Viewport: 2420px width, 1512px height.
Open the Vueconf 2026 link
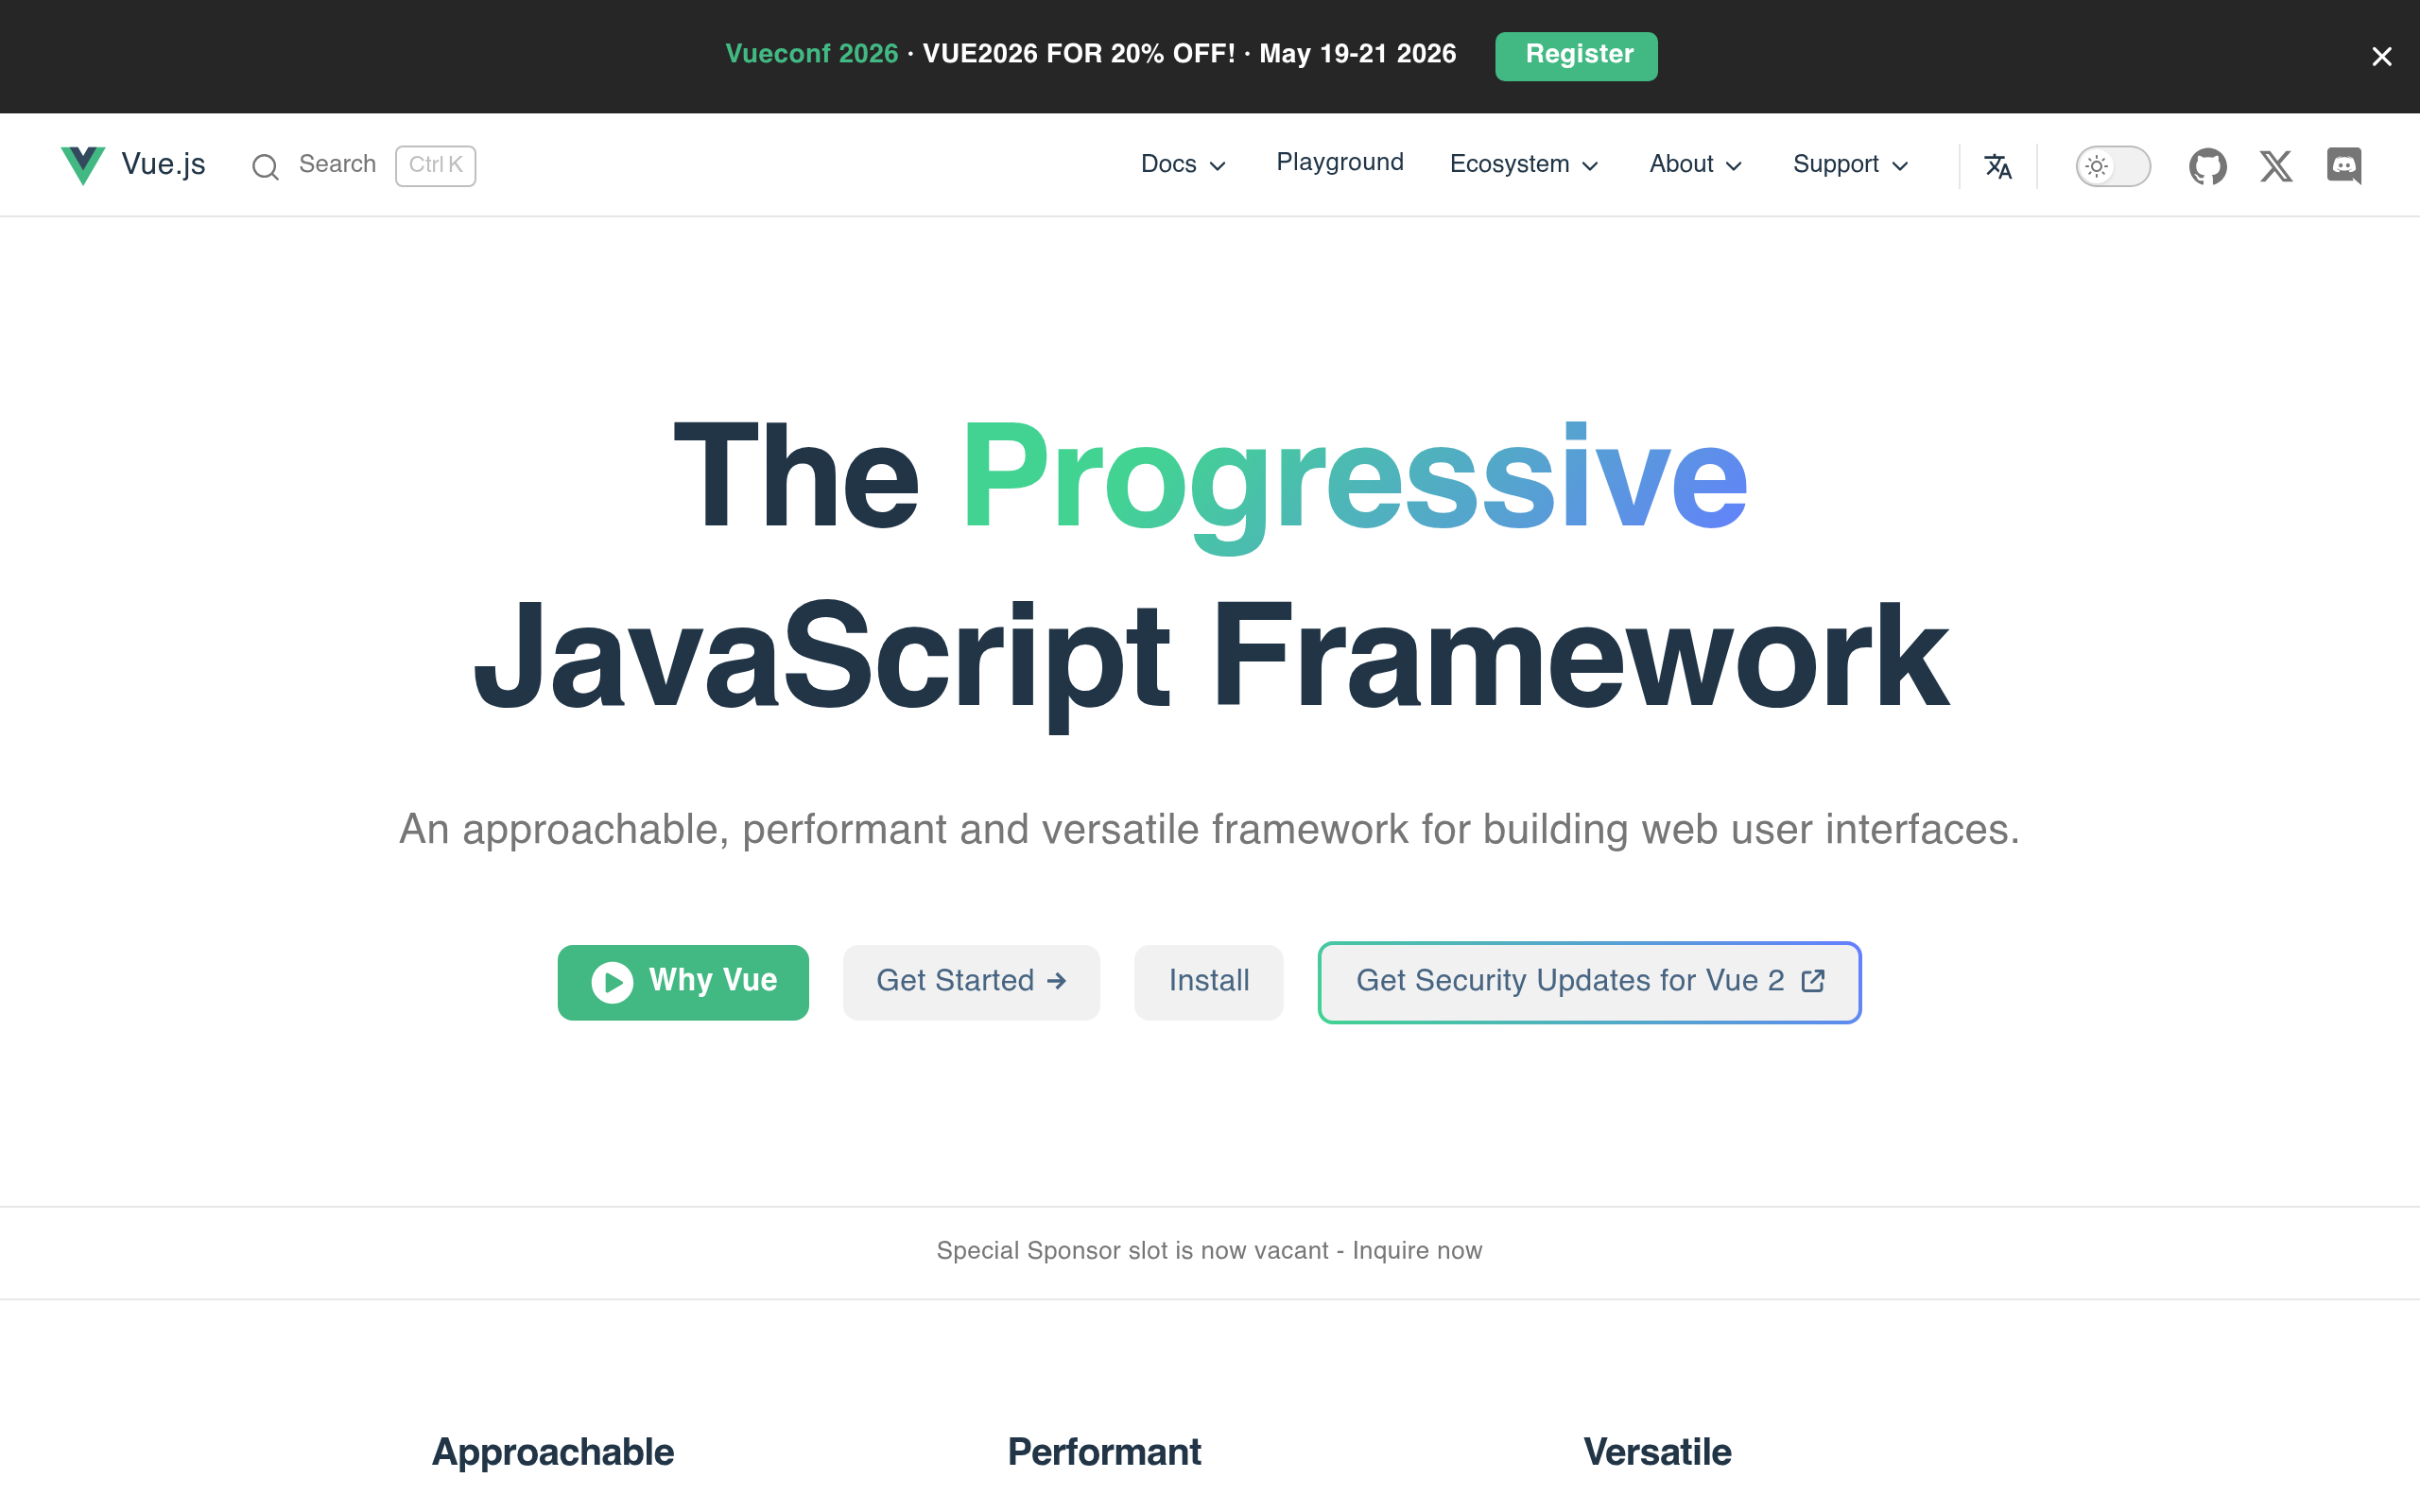pos(811,54)
